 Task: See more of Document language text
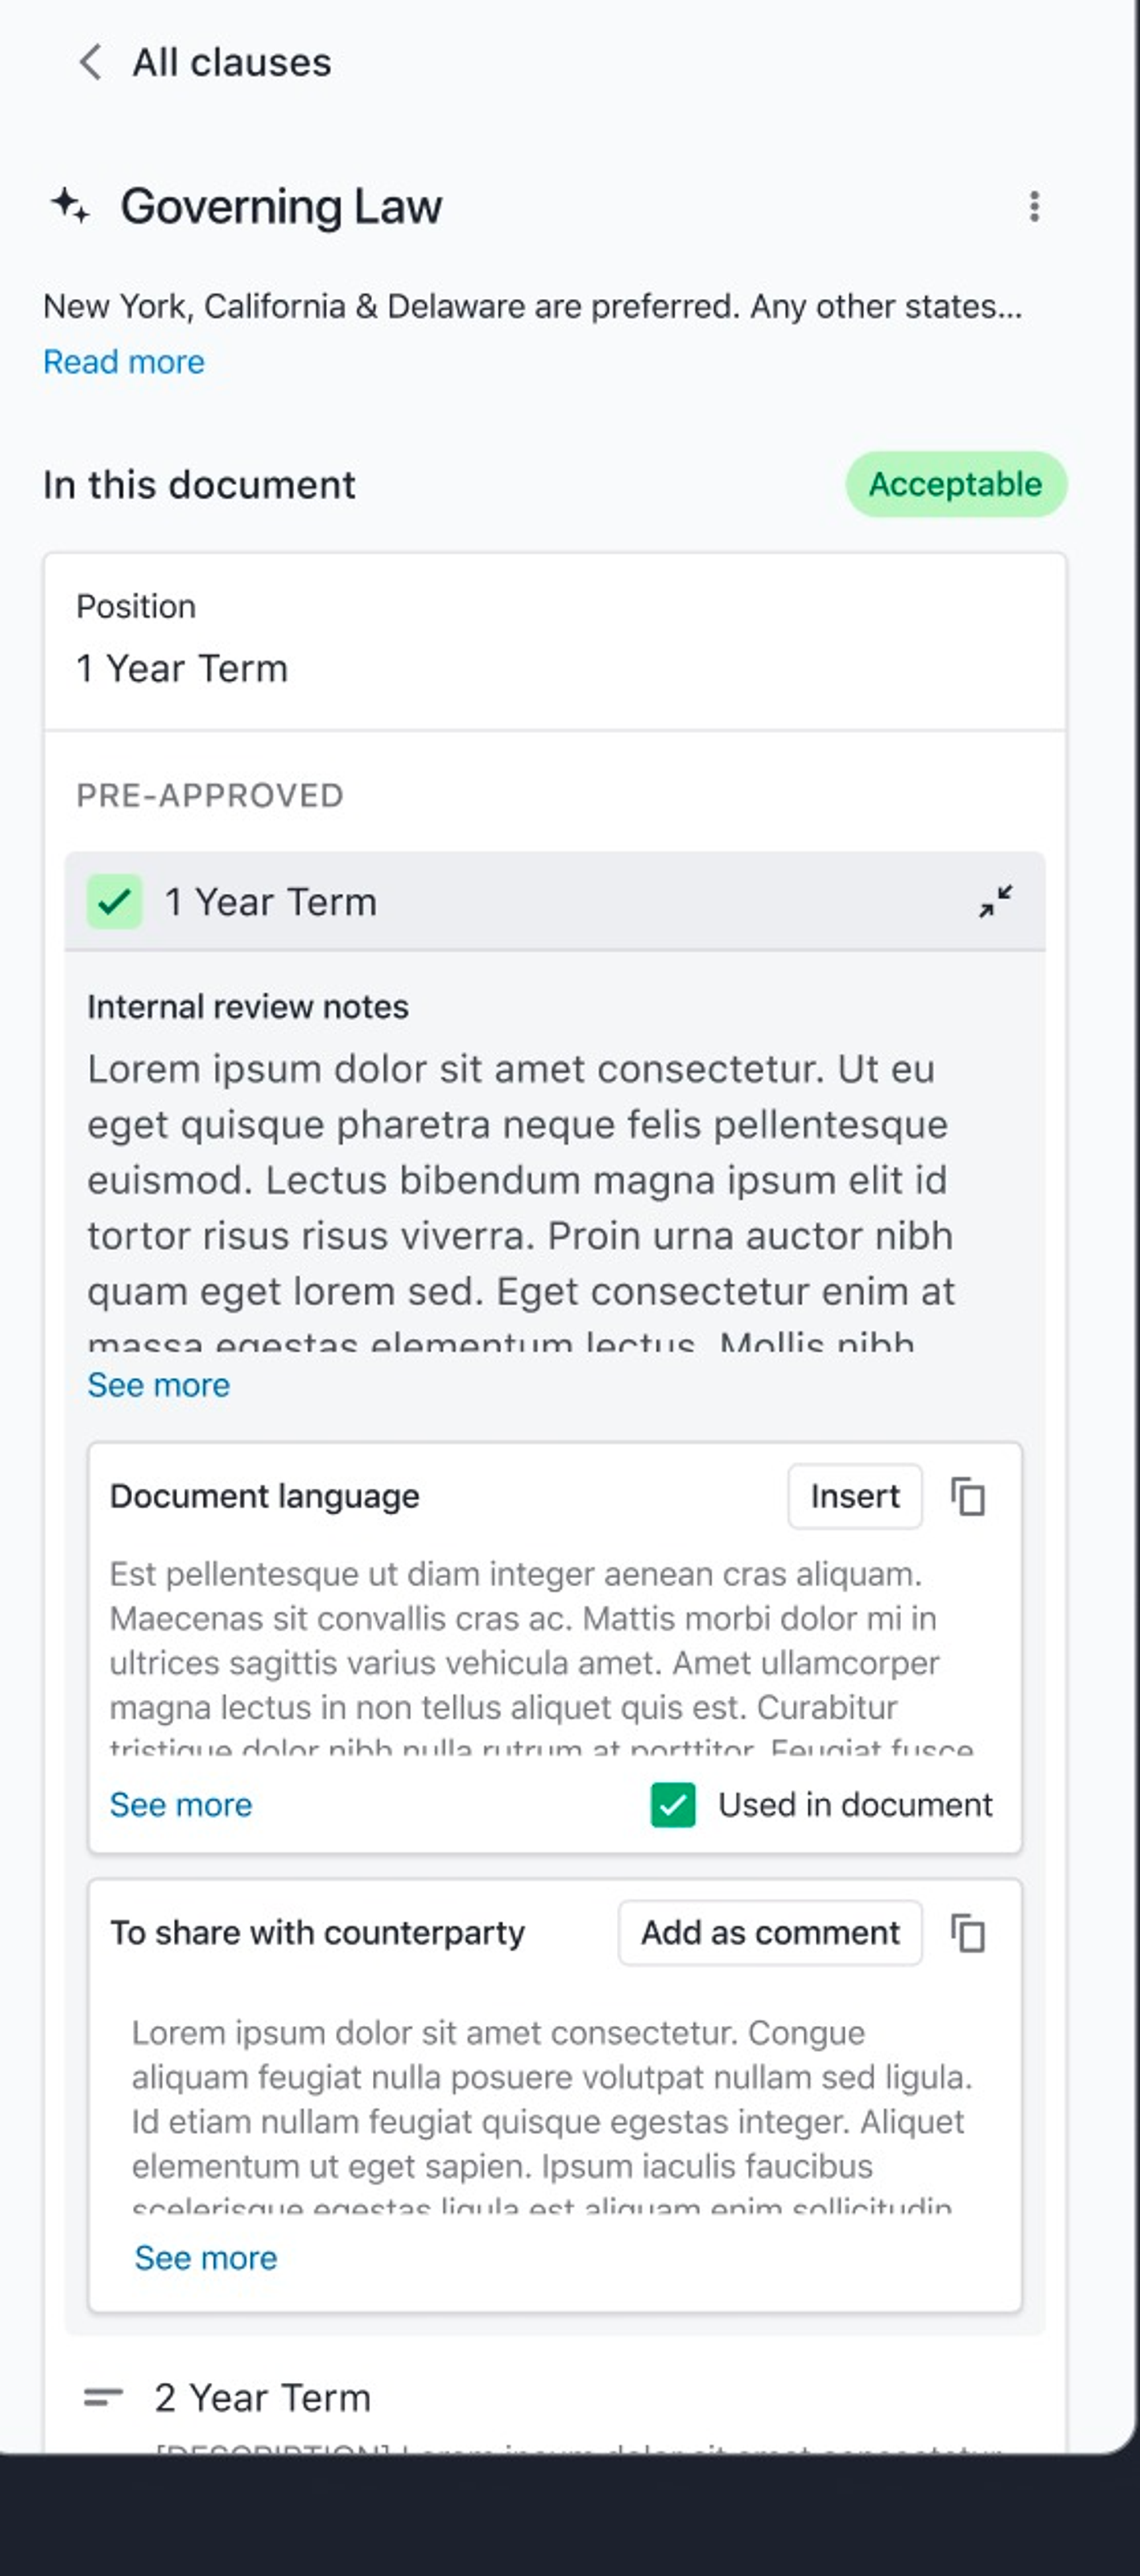pyautogui.click(x=181, y=1805)
